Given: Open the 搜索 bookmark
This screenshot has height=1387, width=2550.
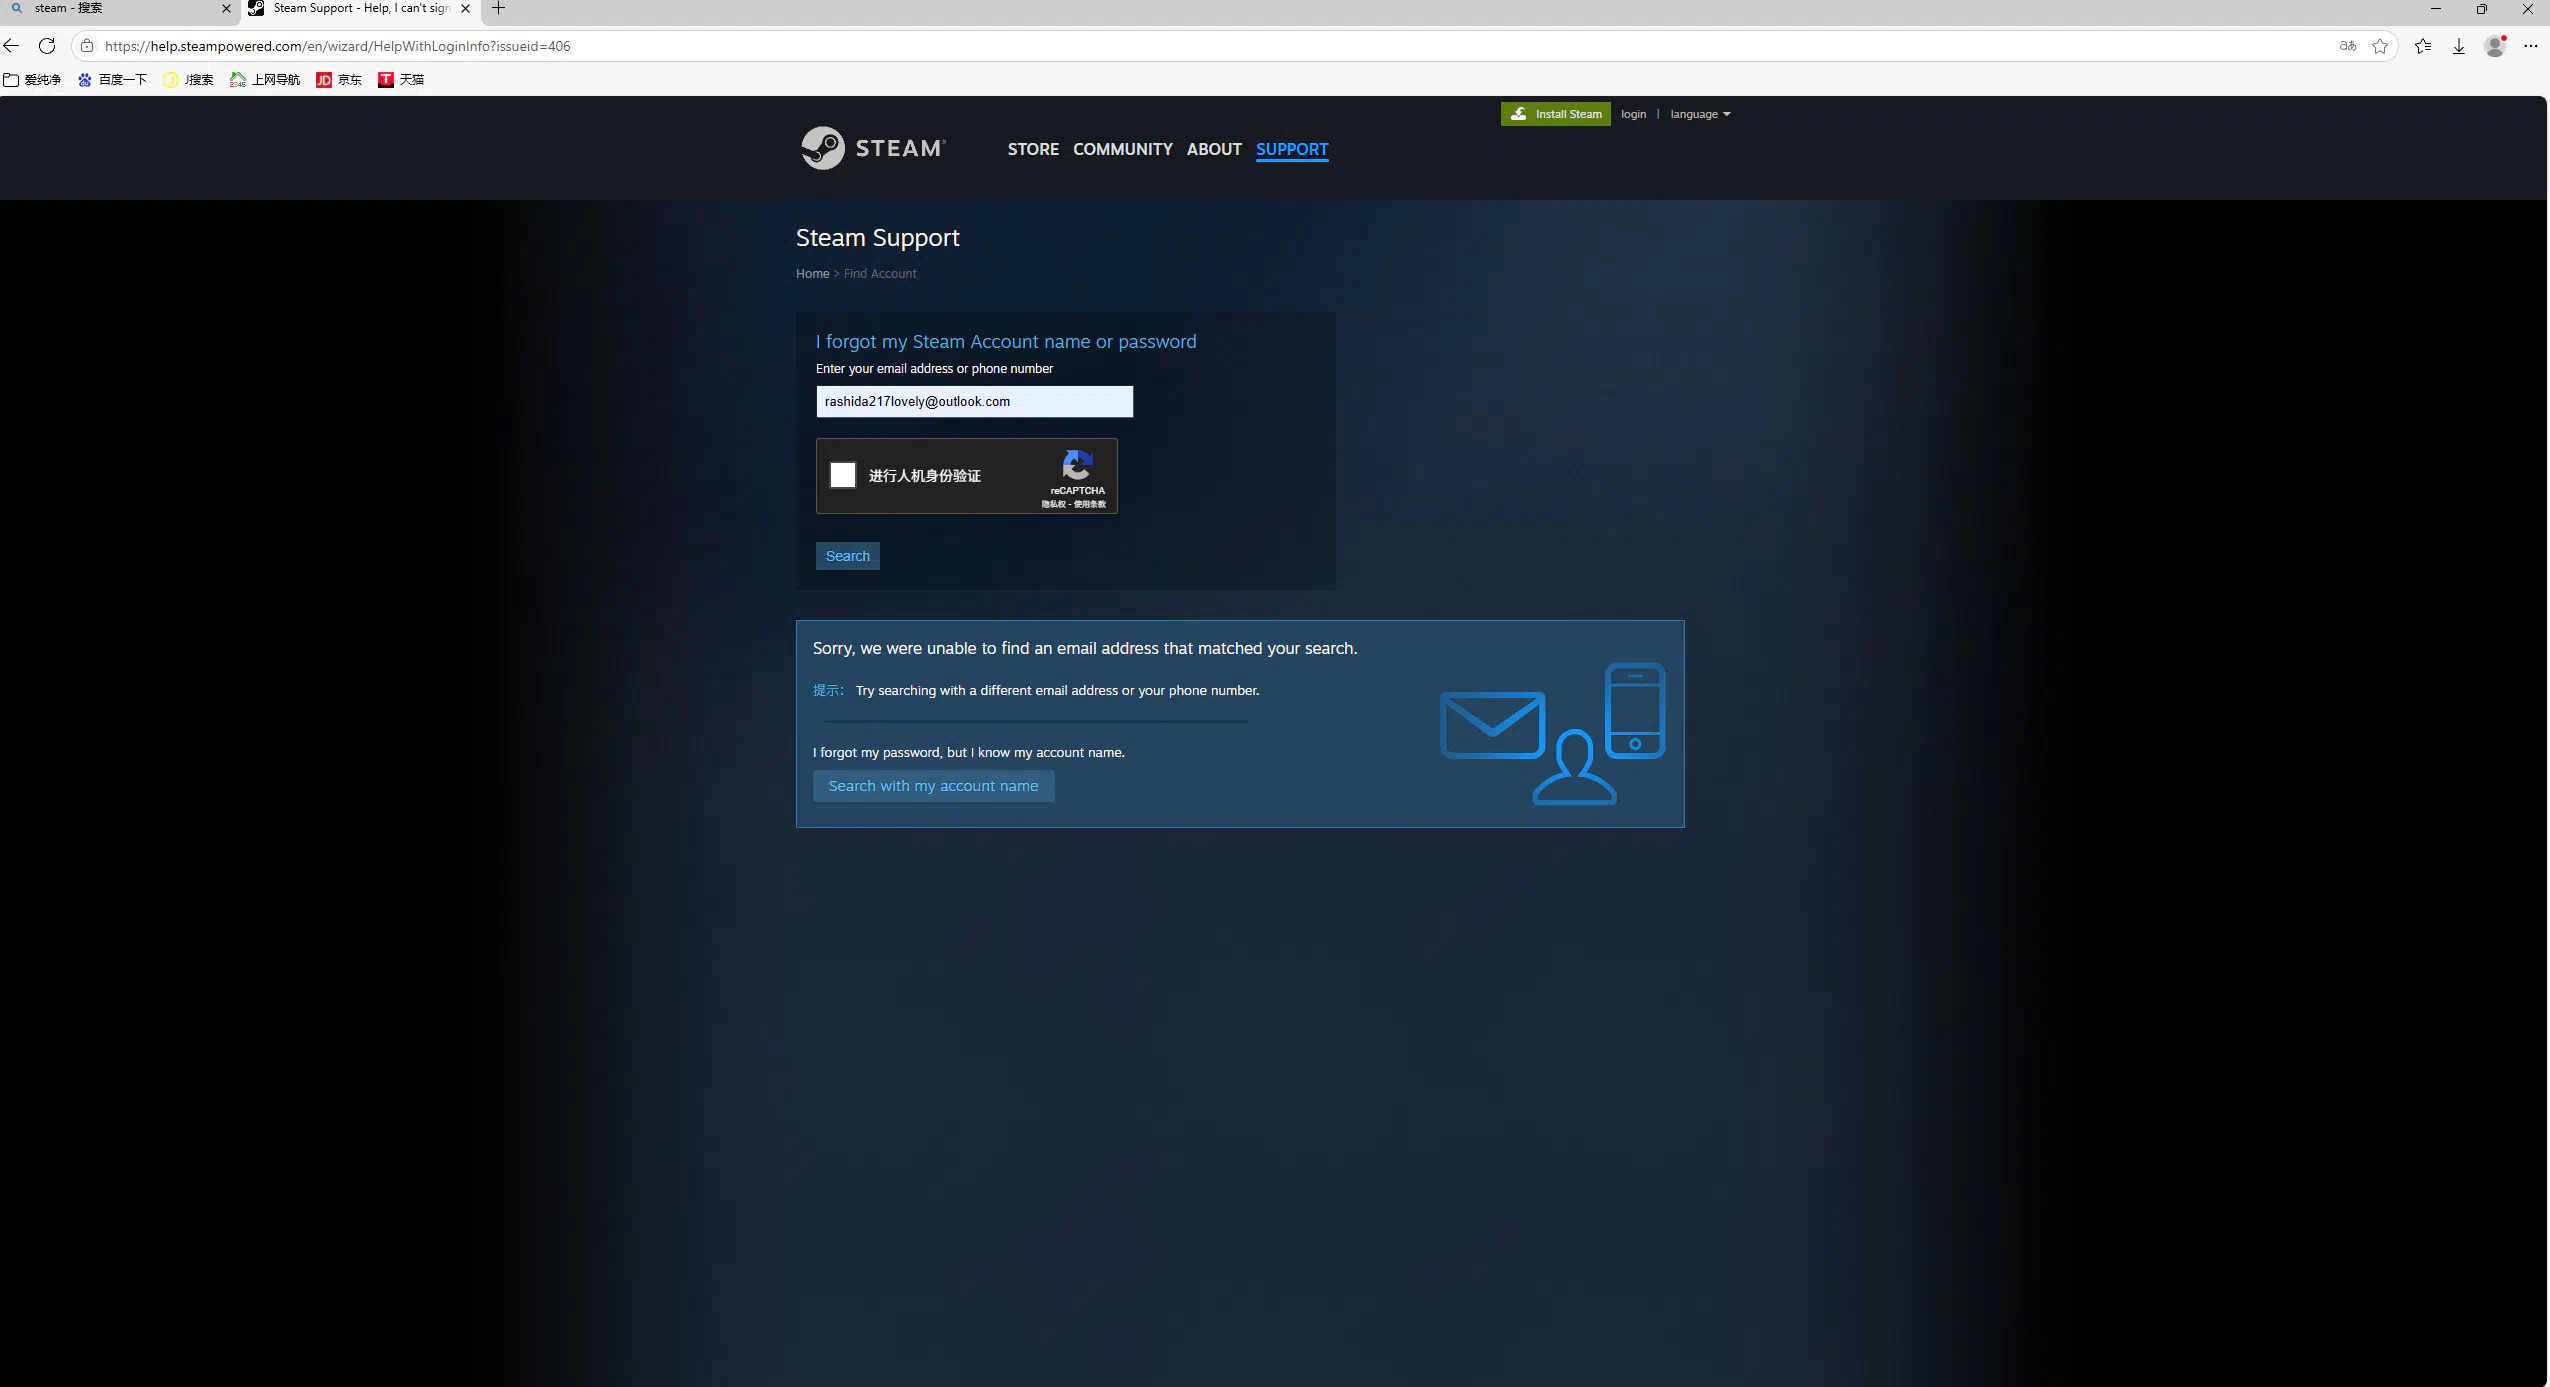Looking at the screenshot, I should 188,80.
